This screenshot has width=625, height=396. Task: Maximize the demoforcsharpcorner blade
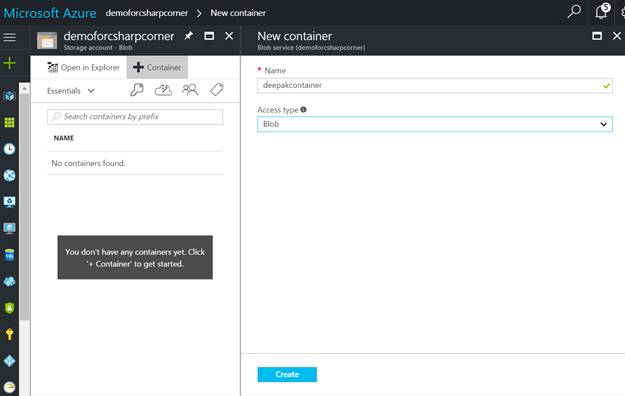point(209,36)
